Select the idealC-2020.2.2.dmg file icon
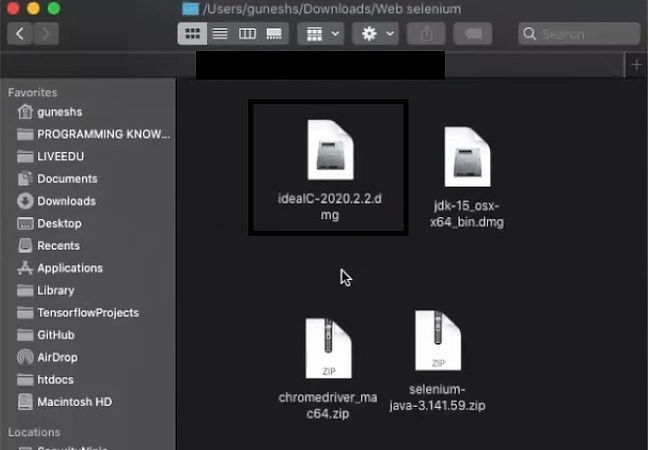 tap(330, 150)
